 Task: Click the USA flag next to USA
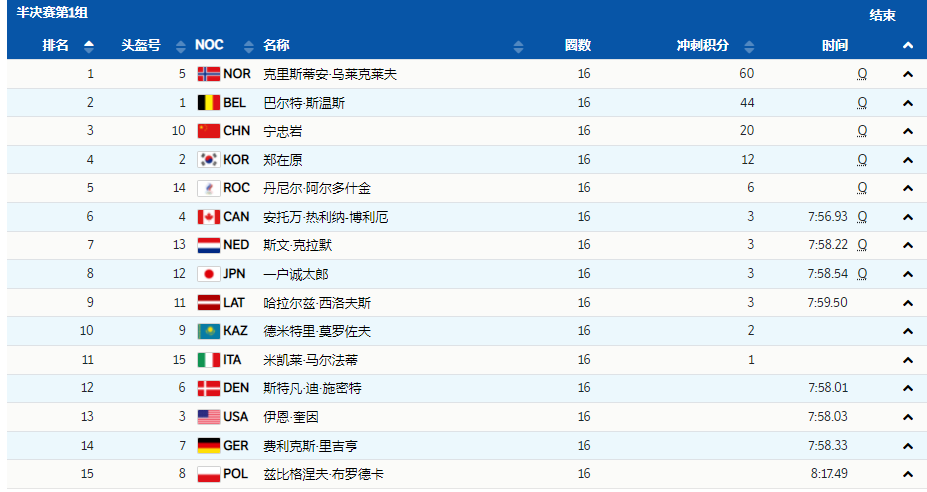(x=208, y=417)
